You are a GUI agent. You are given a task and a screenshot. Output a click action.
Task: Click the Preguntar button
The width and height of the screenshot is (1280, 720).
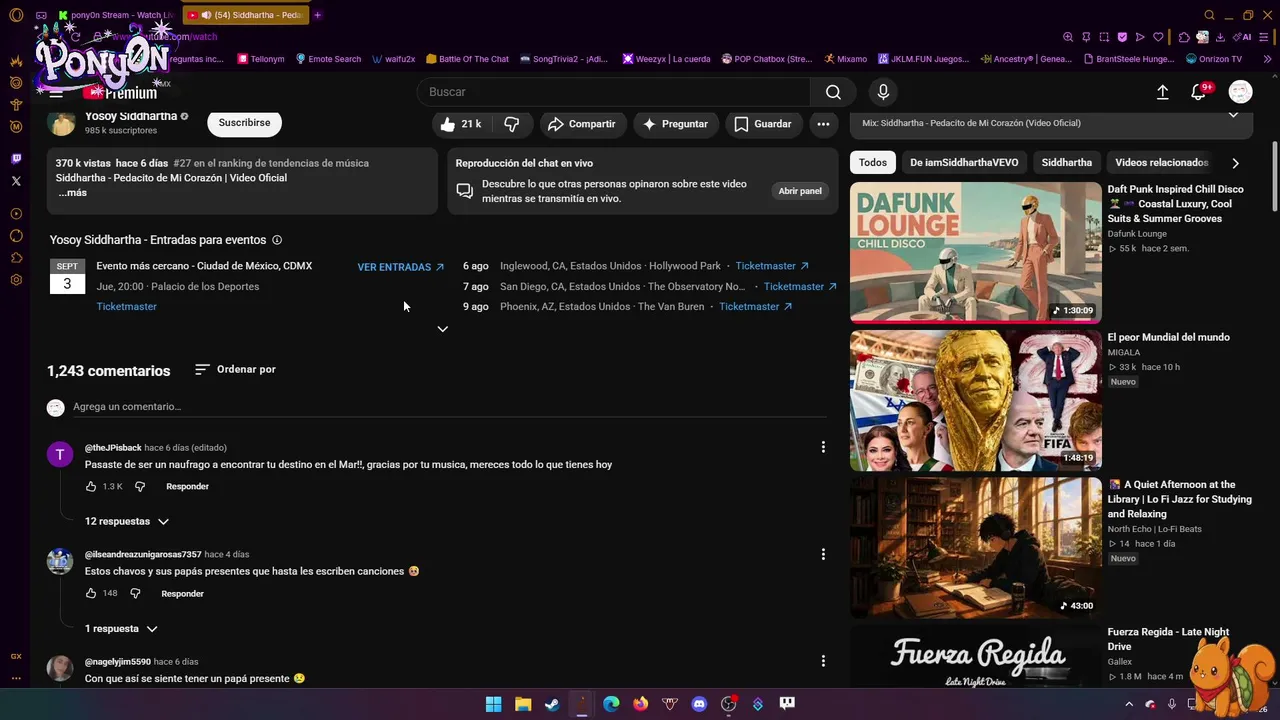tap(675, 124)
